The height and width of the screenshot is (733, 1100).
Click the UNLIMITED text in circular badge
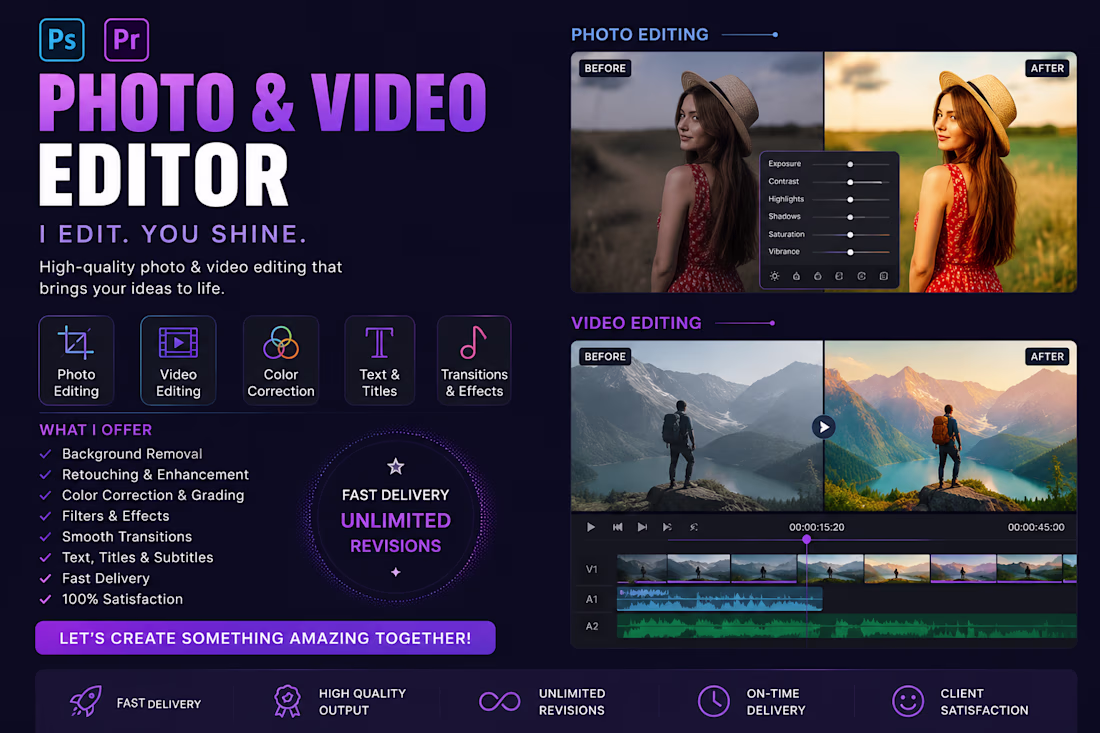tap(396, 520)
